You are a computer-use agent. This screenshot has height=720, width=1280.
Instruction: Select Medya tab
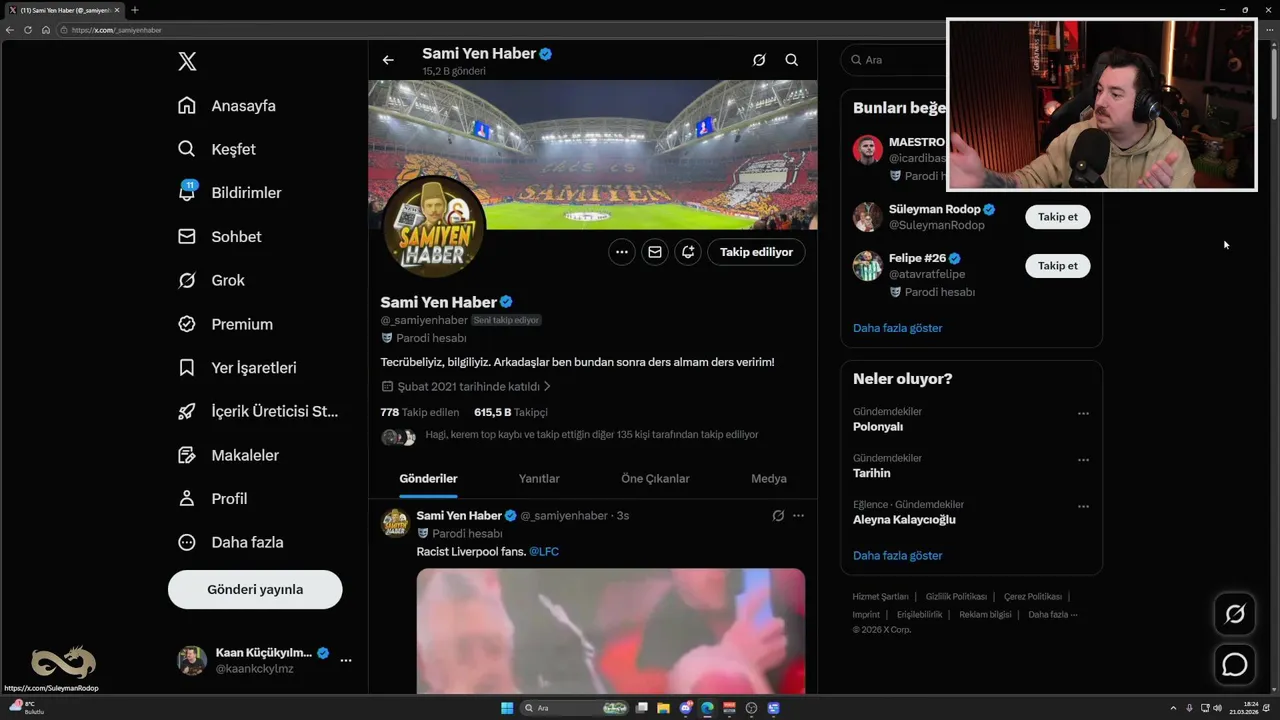(x=769, y=479)
